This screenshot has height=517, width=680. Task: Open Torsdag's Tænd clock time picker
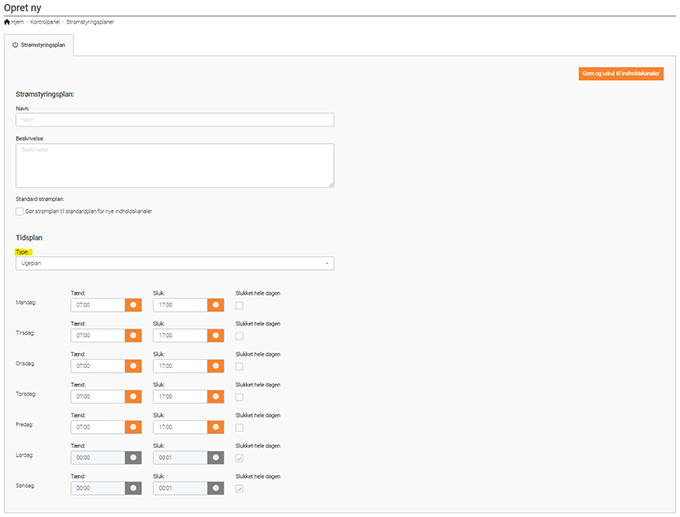pos(133,396)
